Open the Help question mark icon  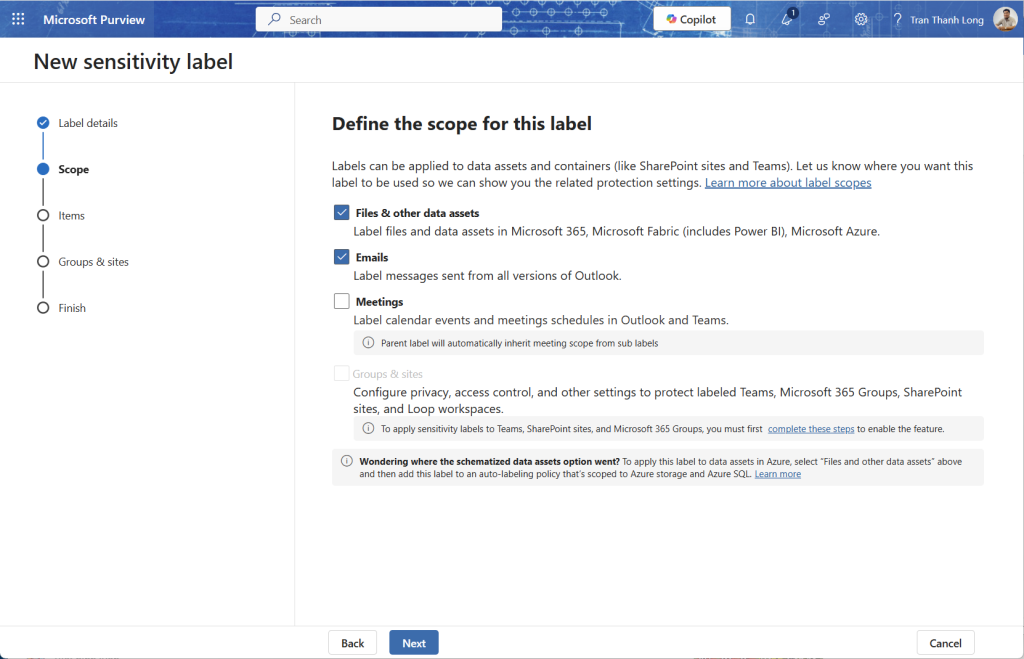(x=897, y=19)
